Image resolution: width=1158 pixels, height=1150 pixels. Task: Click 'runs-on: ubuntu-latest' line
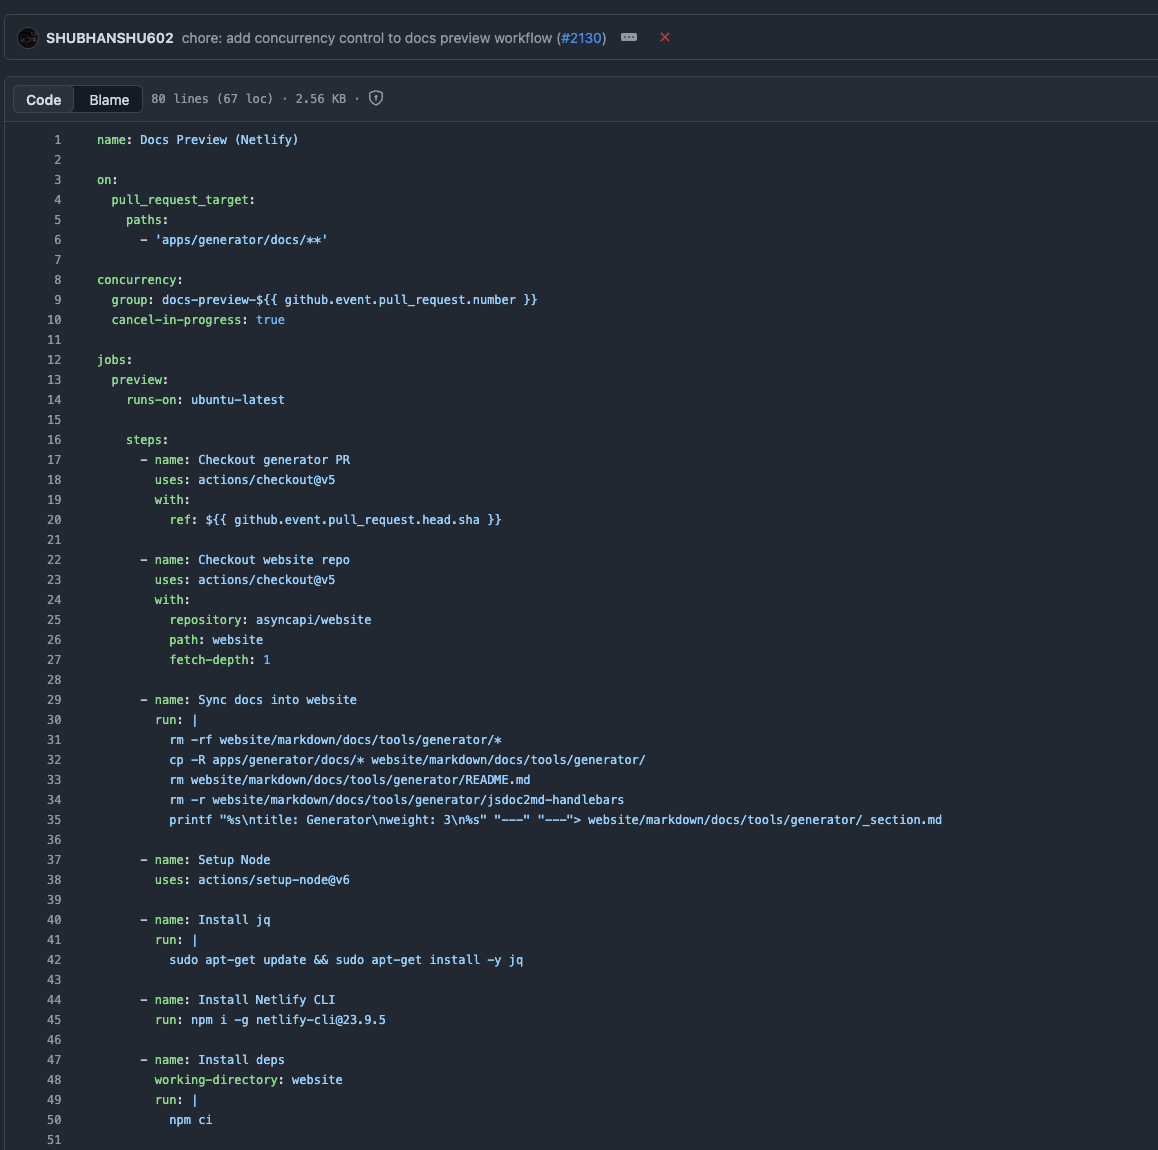click(205, 400)
